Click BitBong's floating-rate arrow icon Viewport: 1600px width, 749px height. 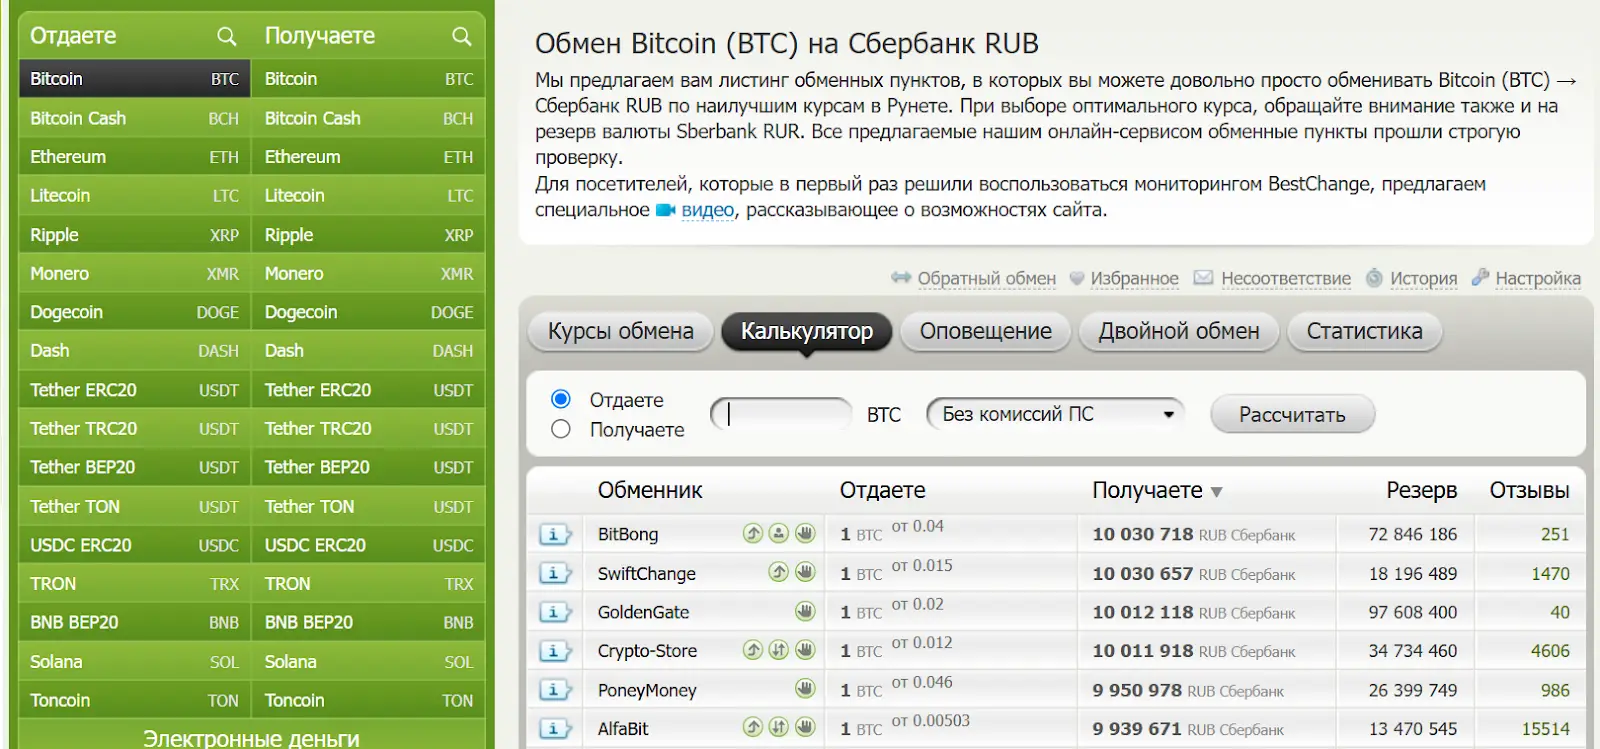[x=753, y=533]
